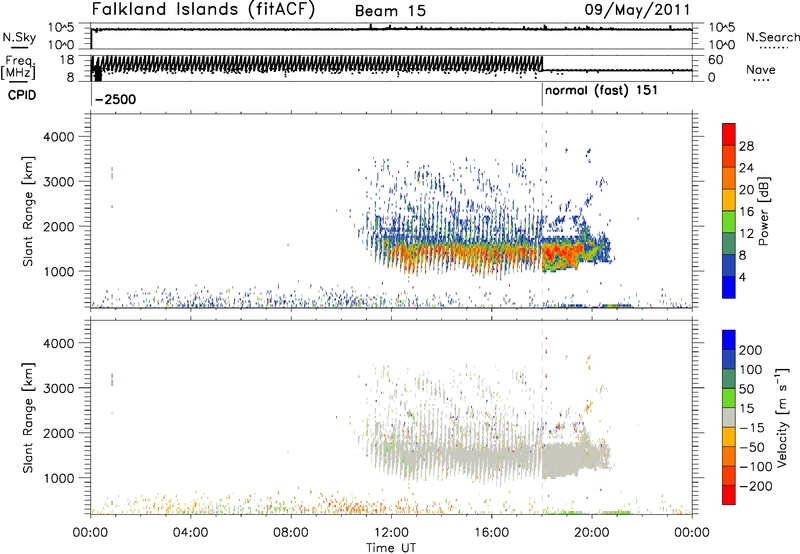Click the sky noise trace in the N.Sky panel

tap(392, 29)
